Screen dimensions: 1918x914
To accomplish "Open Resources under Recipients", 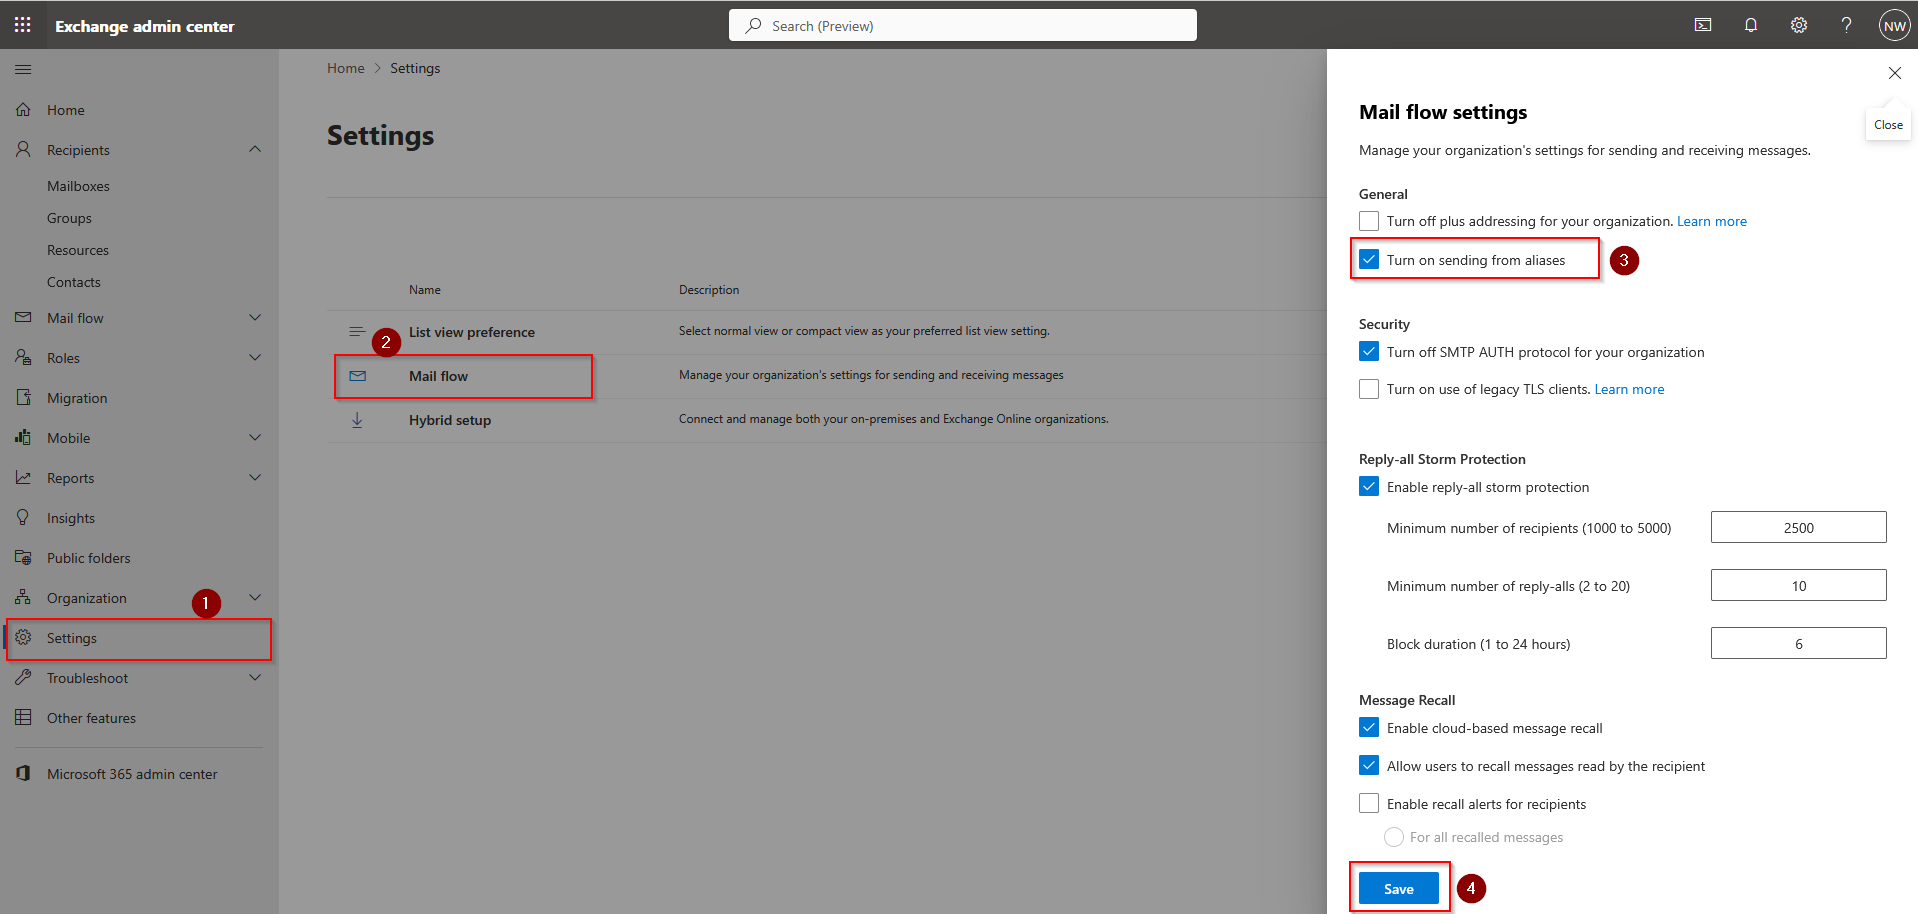I will point(78,250).
